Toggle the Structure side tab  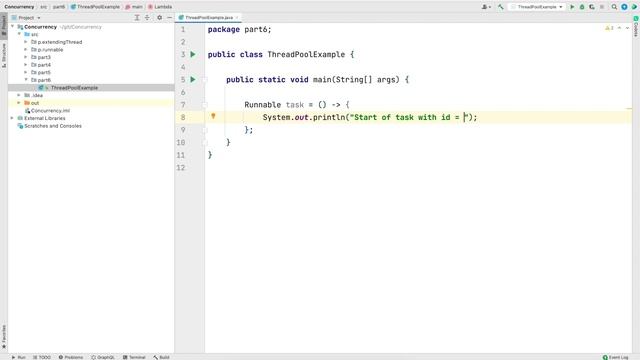point(4,55)
